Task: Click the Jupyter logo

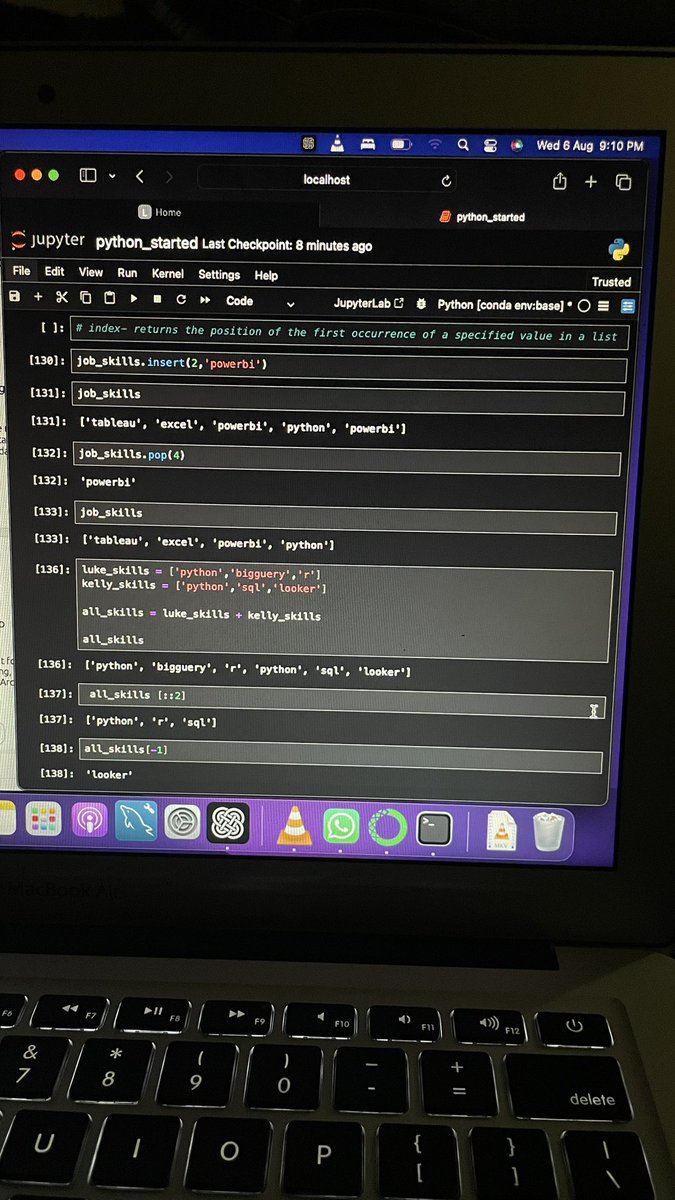Action: click(48, 241)
